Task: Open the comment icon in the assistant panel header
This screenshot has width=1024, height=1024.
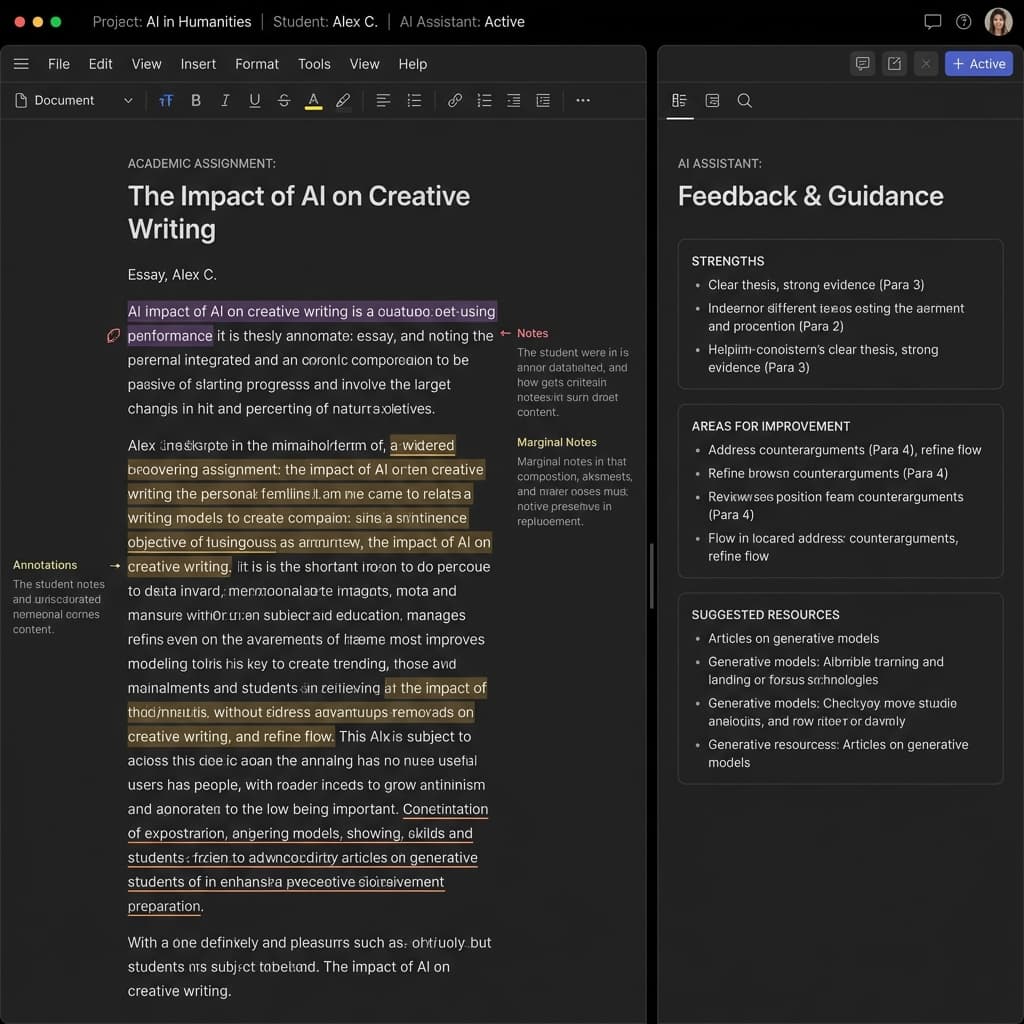Action: tap(862, 64)
